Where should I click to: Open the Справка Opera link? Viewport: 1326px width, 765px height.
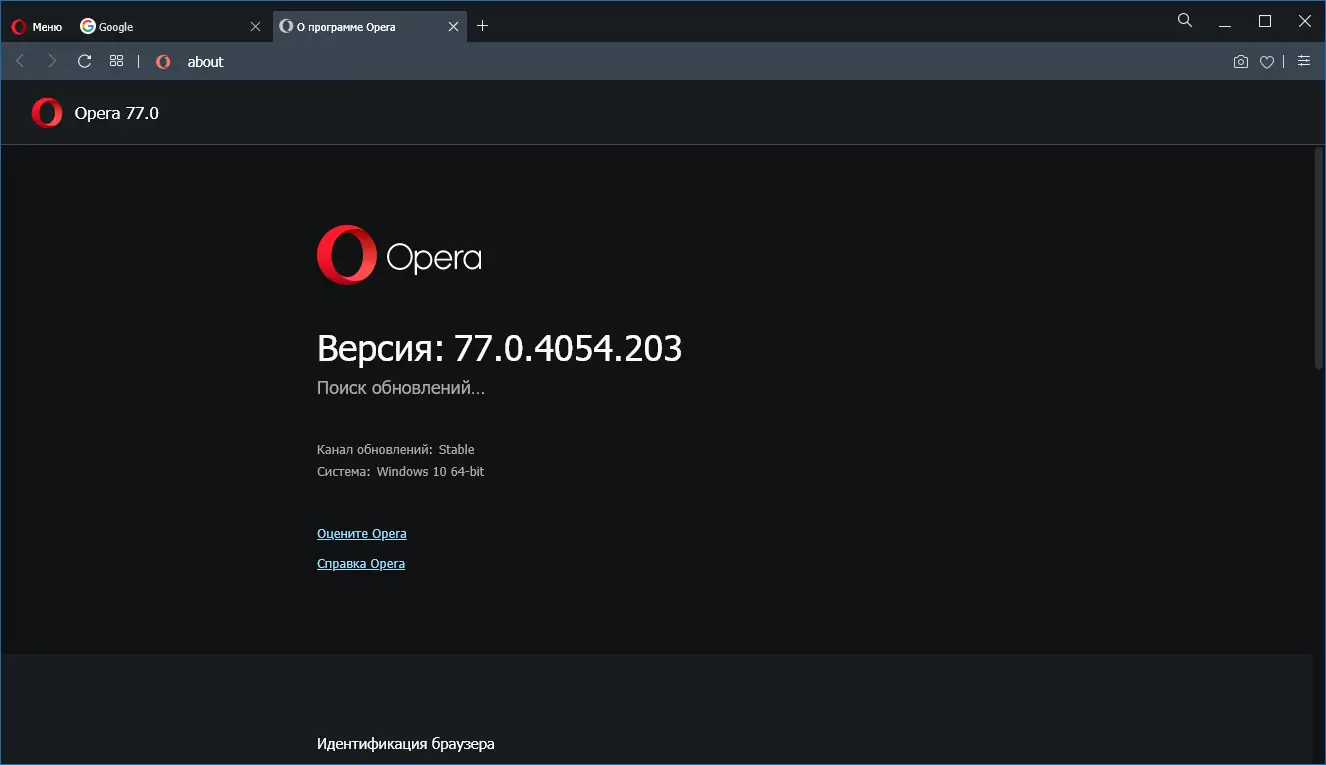coord(361,564)
